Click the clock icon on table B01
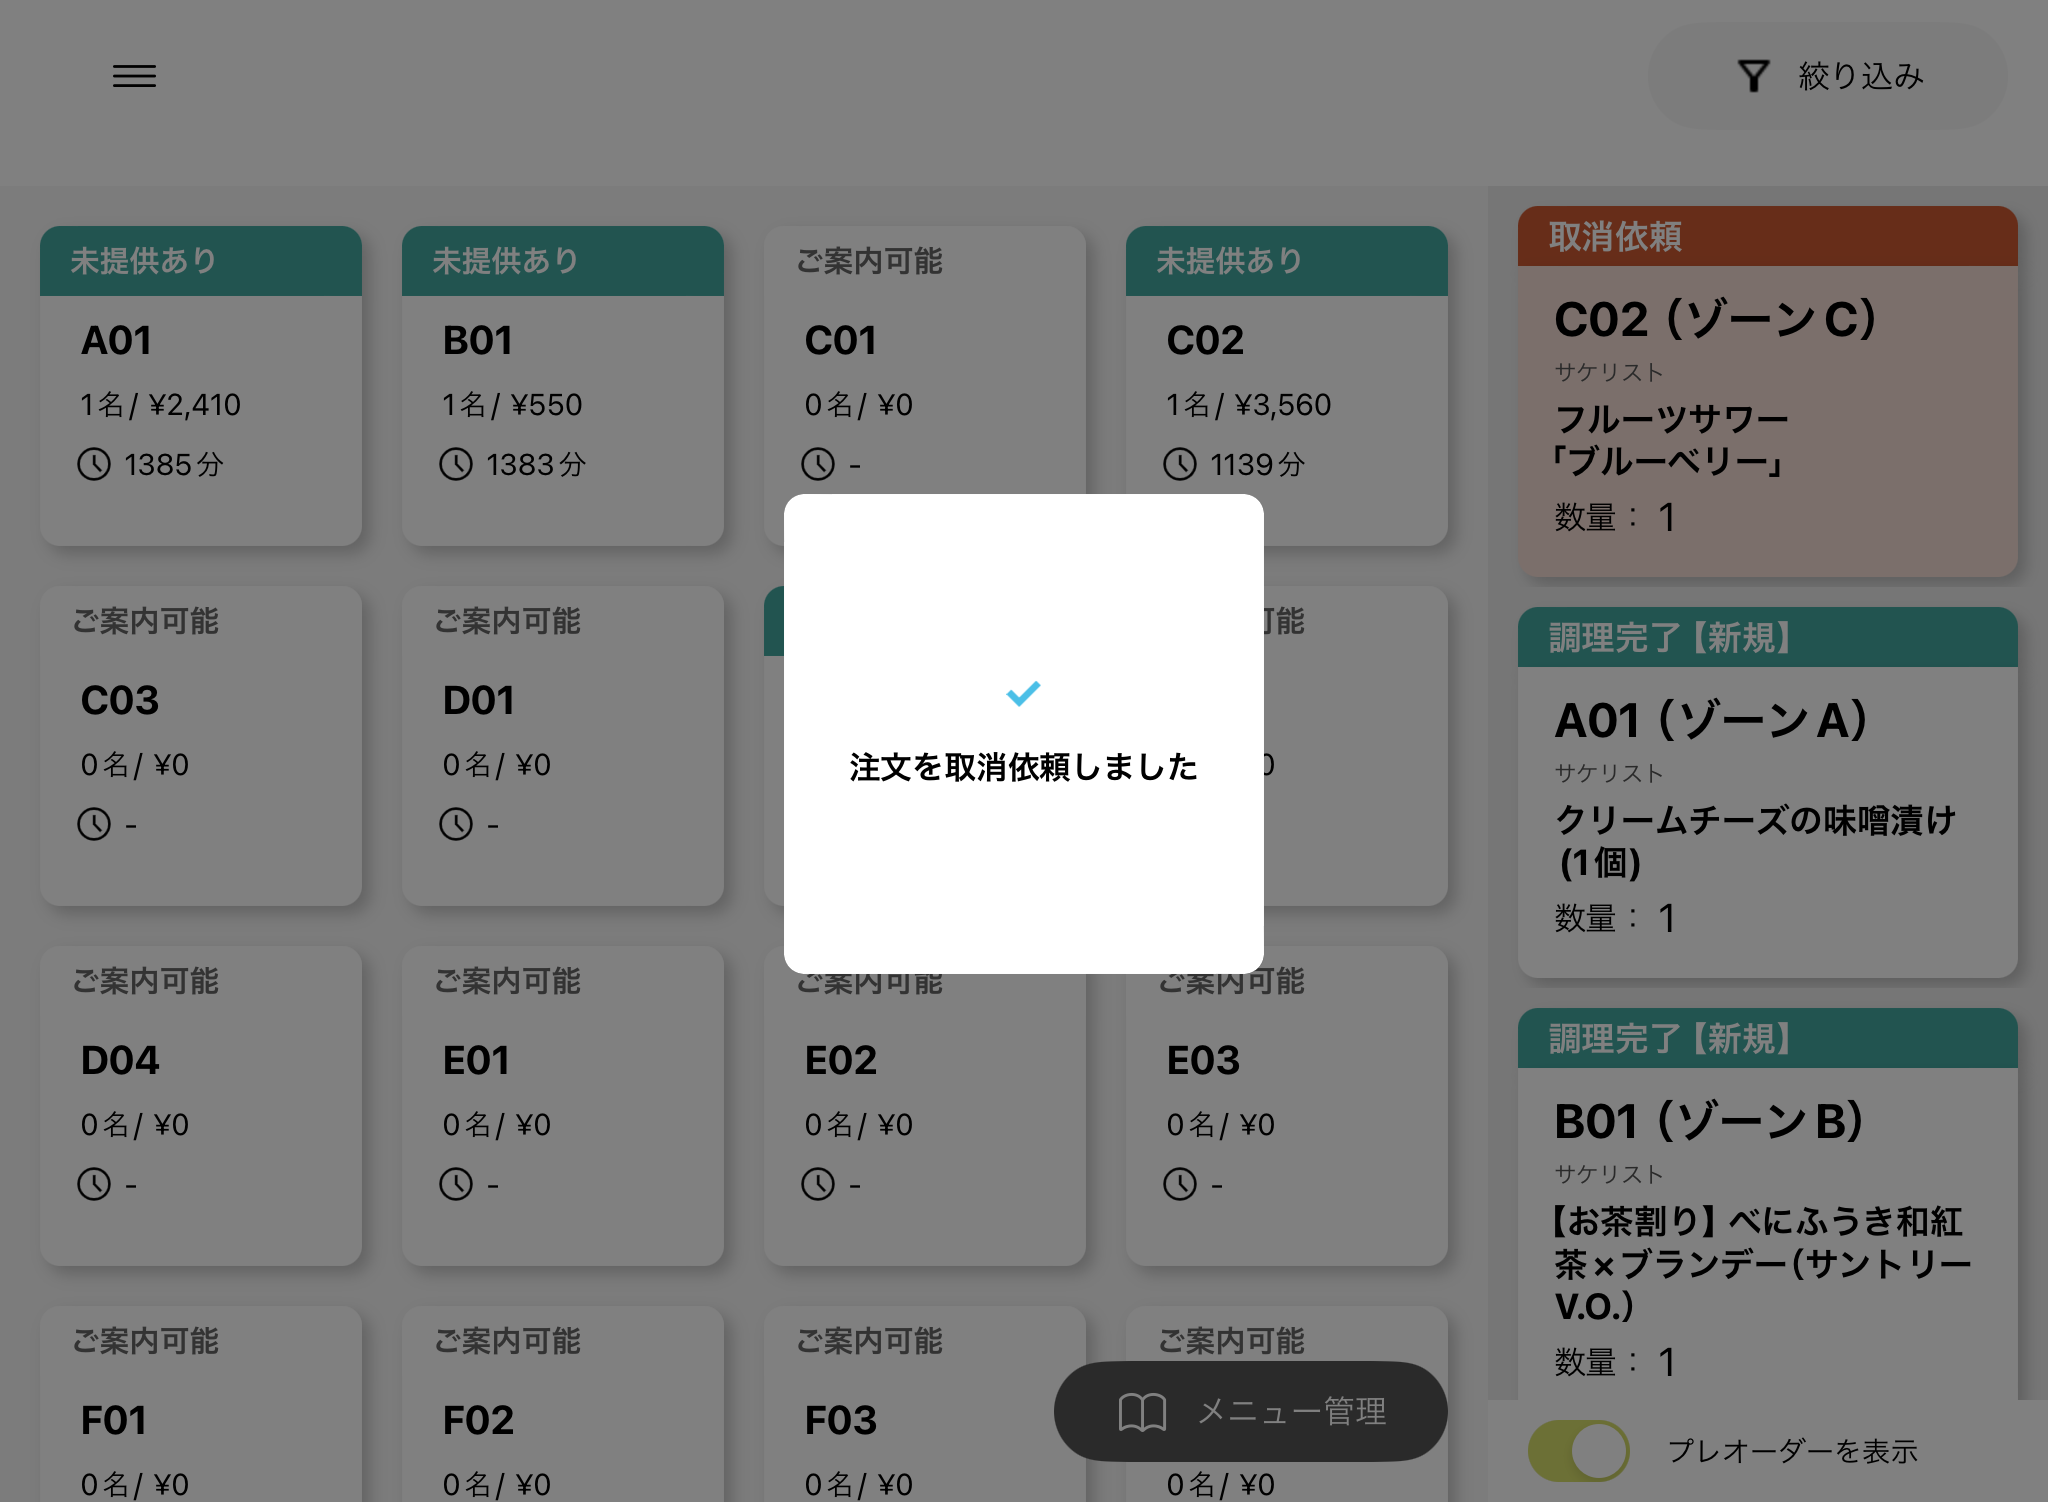 click(x=456, y=464)
